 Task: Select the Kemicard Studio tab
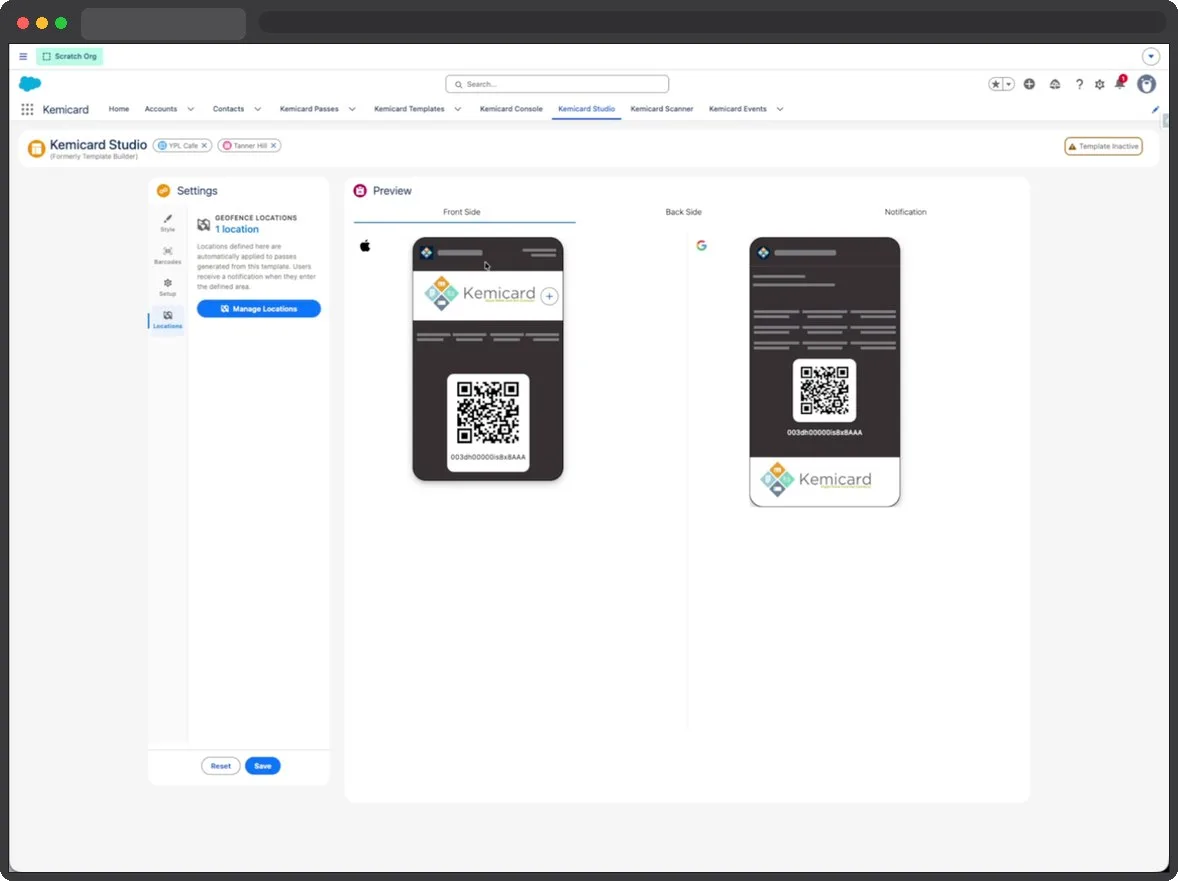pos(586,109)
